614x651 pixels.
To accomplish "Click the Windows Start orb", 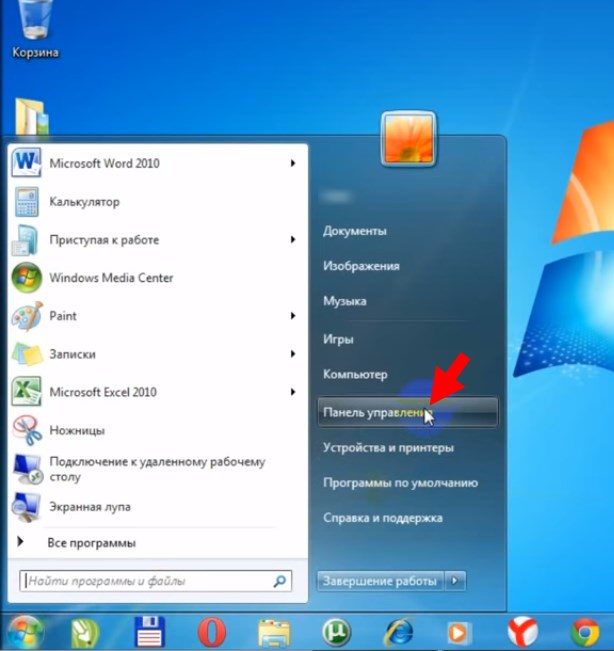I will coord(26,633).
